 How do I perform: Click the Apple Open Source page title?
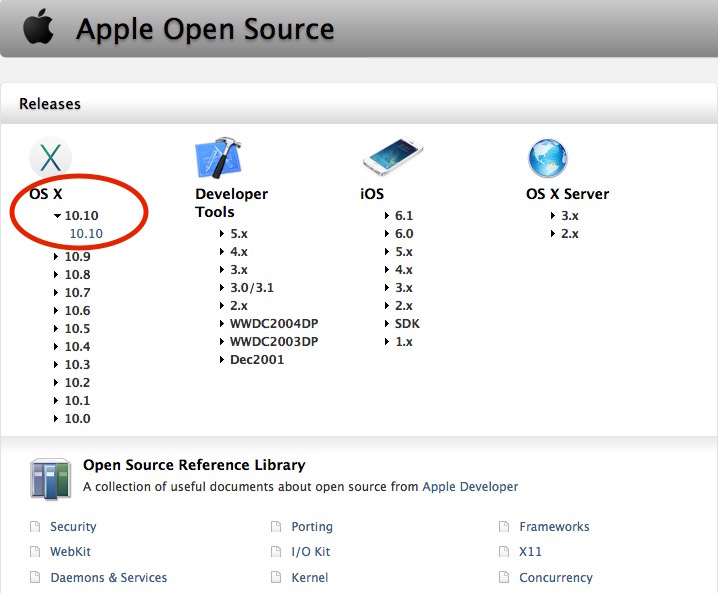205,29
